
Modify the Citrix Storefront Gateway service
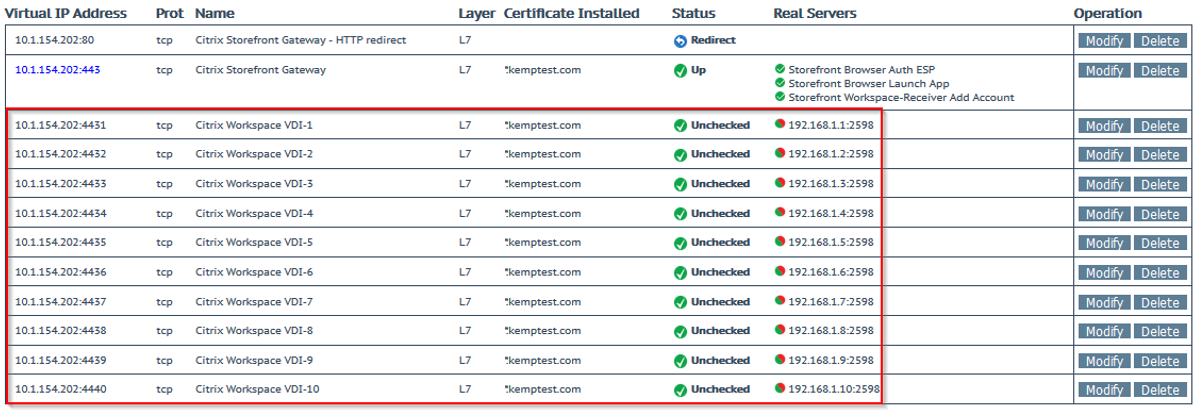click(1104, 71)
